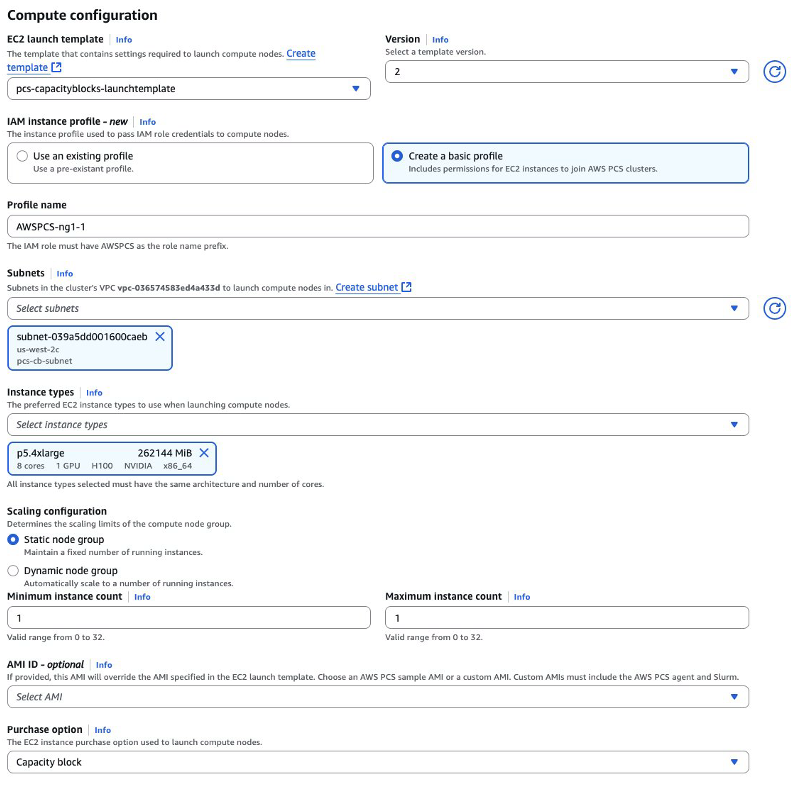Open the Select AMI dropdown
The image size is (798, 785).
377,697
